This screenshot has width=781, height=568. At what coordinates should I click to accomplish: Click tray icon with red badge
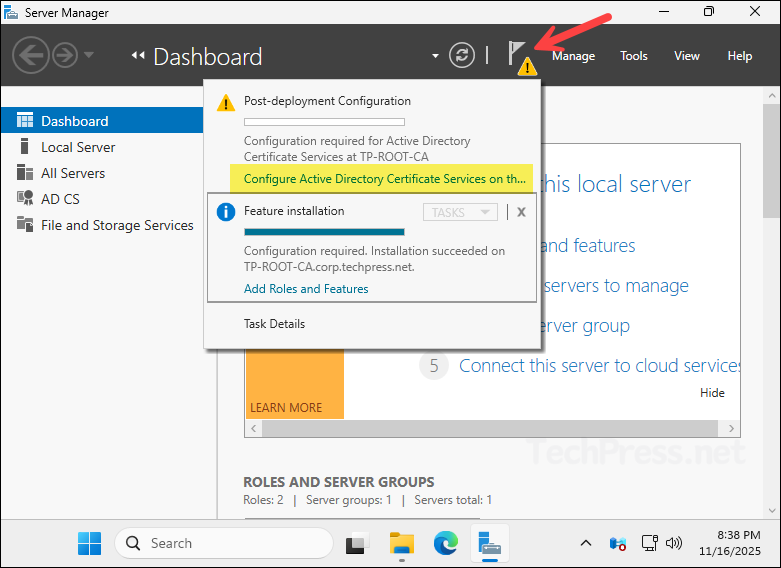618,544
